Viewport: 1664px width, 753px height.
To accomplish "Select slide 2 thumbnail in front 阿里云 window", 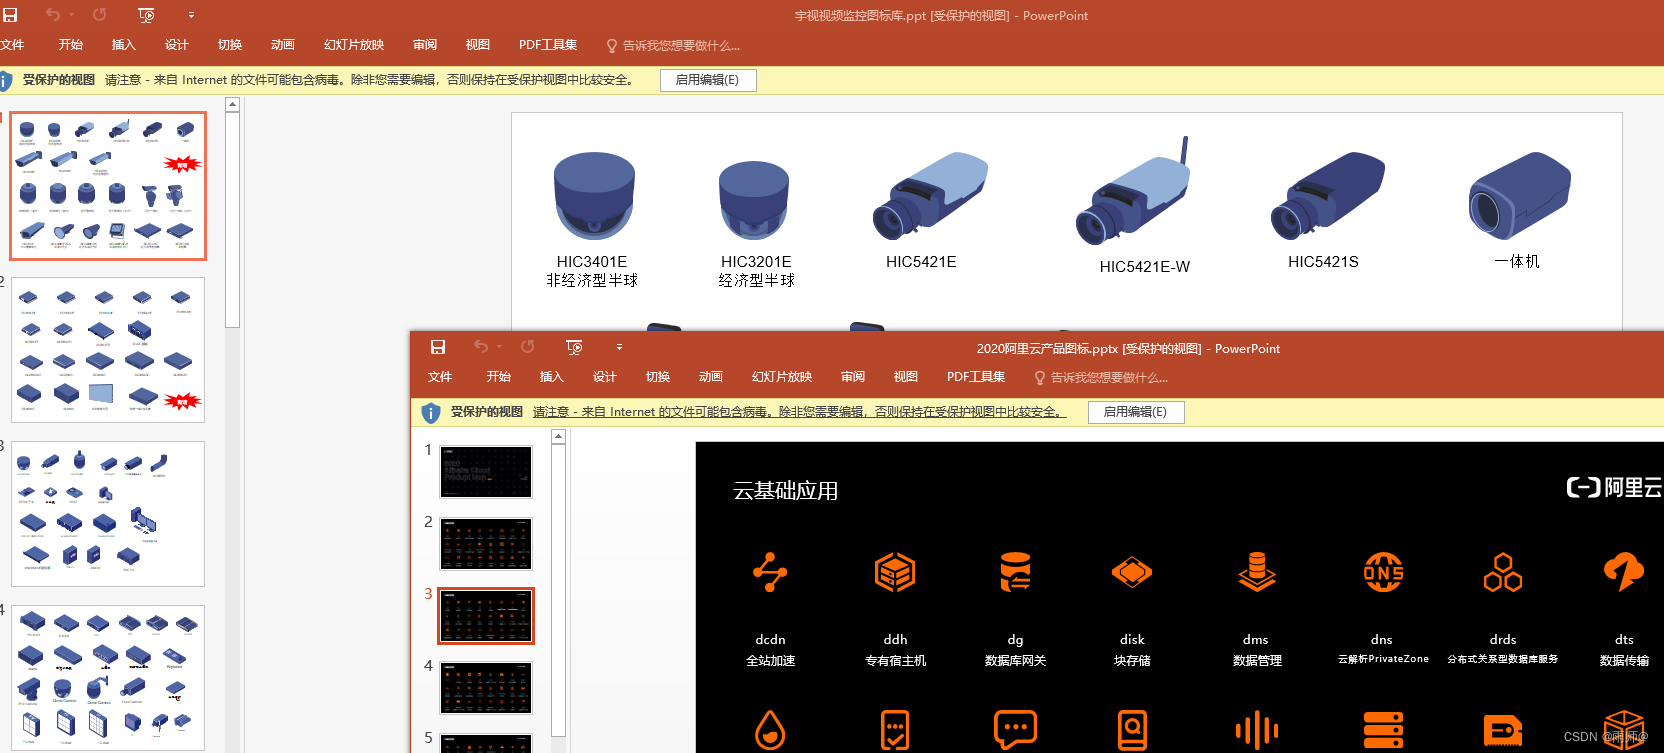I will click(x=486, y=544).
